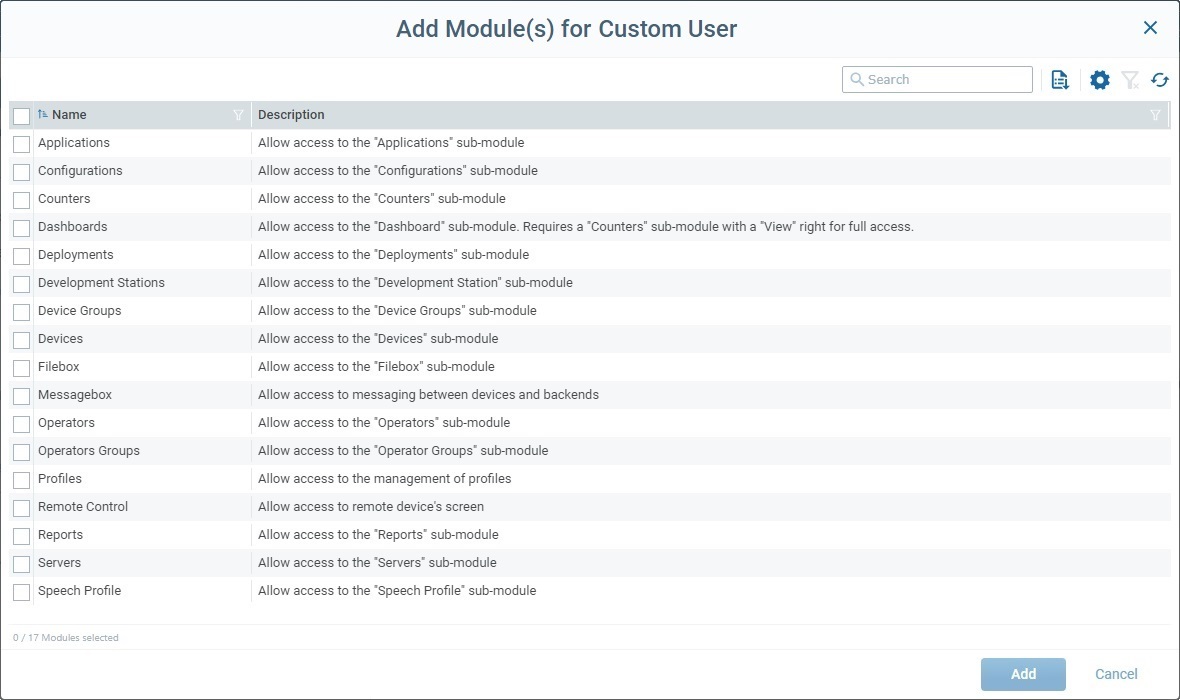The width and height of the screenshot is (1180, 700).
Task: Click the Cancel link
Action: pyautogui.click(x=1115, y=674)
